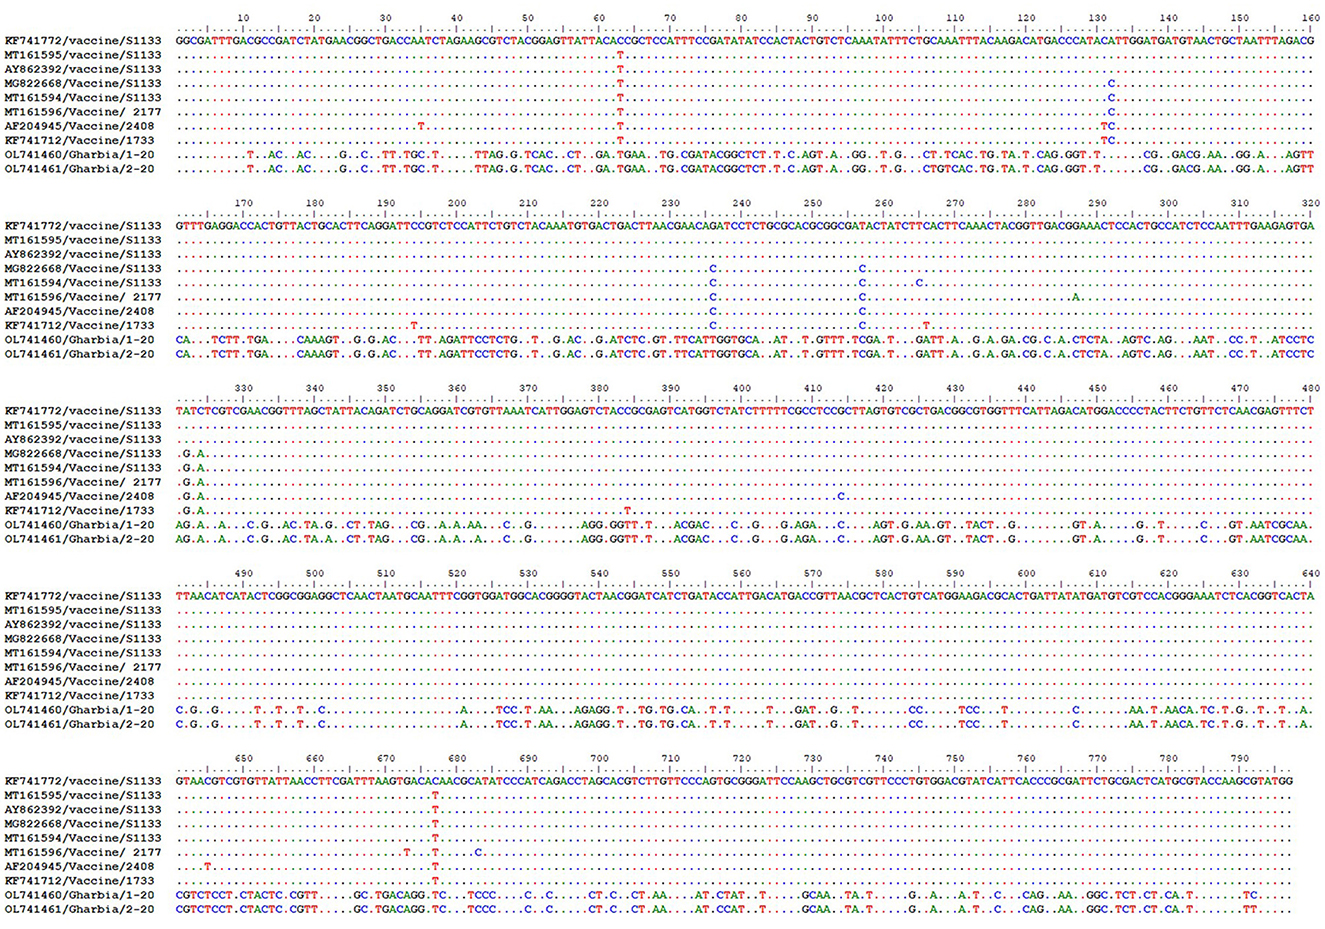Select MT161596/Vaccine/ 2177 label in the 10–160 block

point(83,112)
